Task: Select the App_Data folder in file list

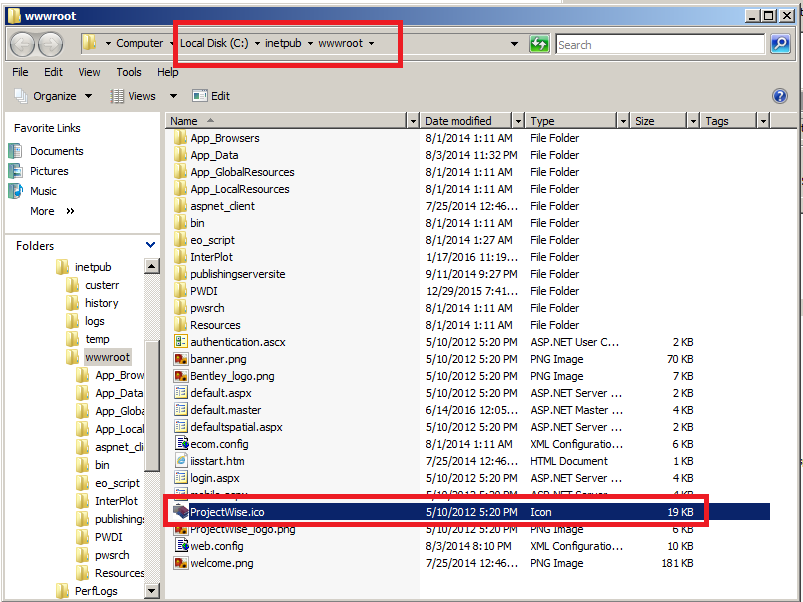Action: (x=214, y=155)
